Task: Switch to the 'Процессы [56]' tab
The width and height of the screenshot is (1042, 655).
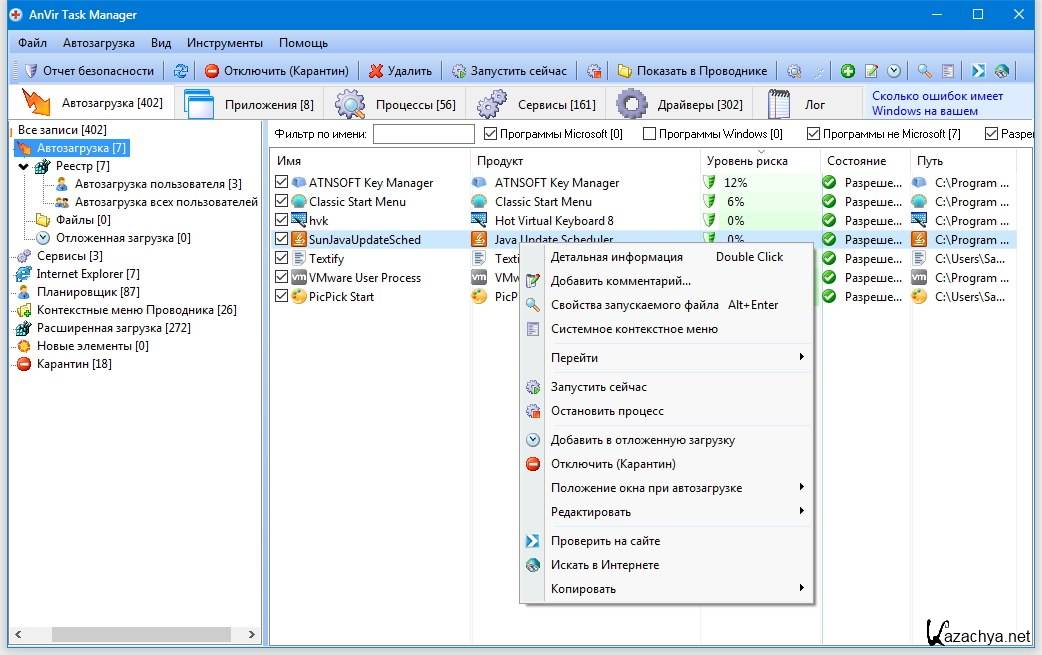Action: [x=395, y=105]
